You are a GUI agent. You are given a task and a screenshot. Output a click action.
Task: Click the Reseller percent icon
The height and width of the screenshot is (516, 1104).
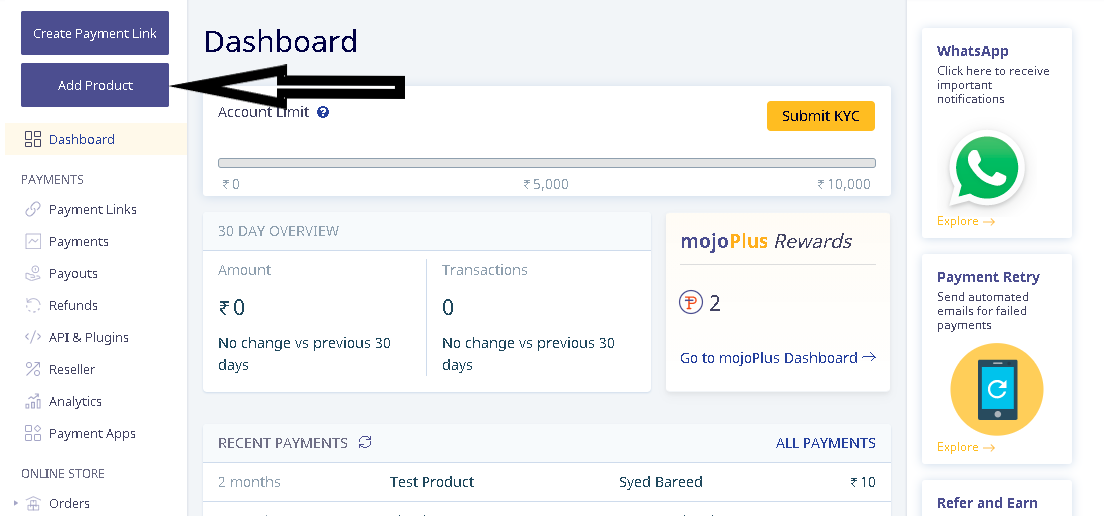32,370
